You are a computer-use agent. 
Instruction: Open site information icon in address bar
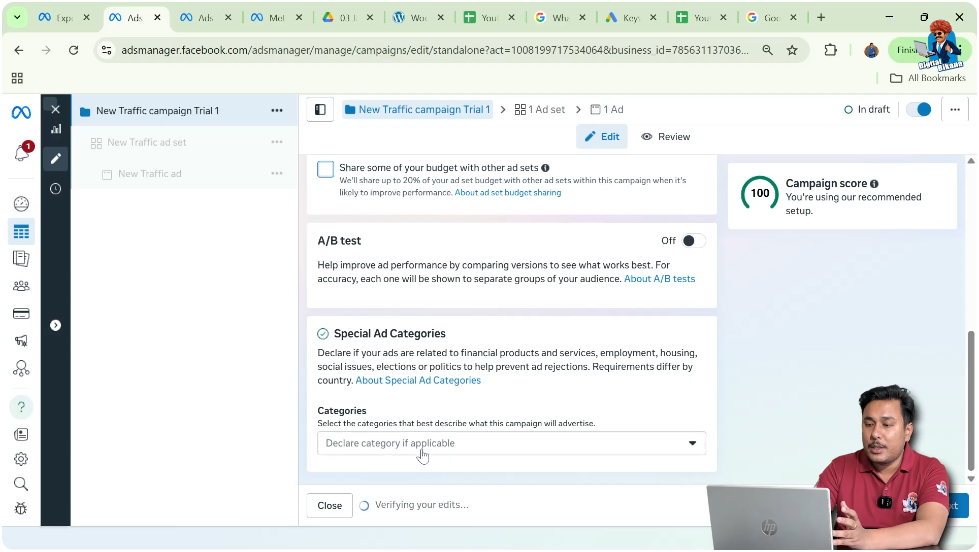(107, 50)
